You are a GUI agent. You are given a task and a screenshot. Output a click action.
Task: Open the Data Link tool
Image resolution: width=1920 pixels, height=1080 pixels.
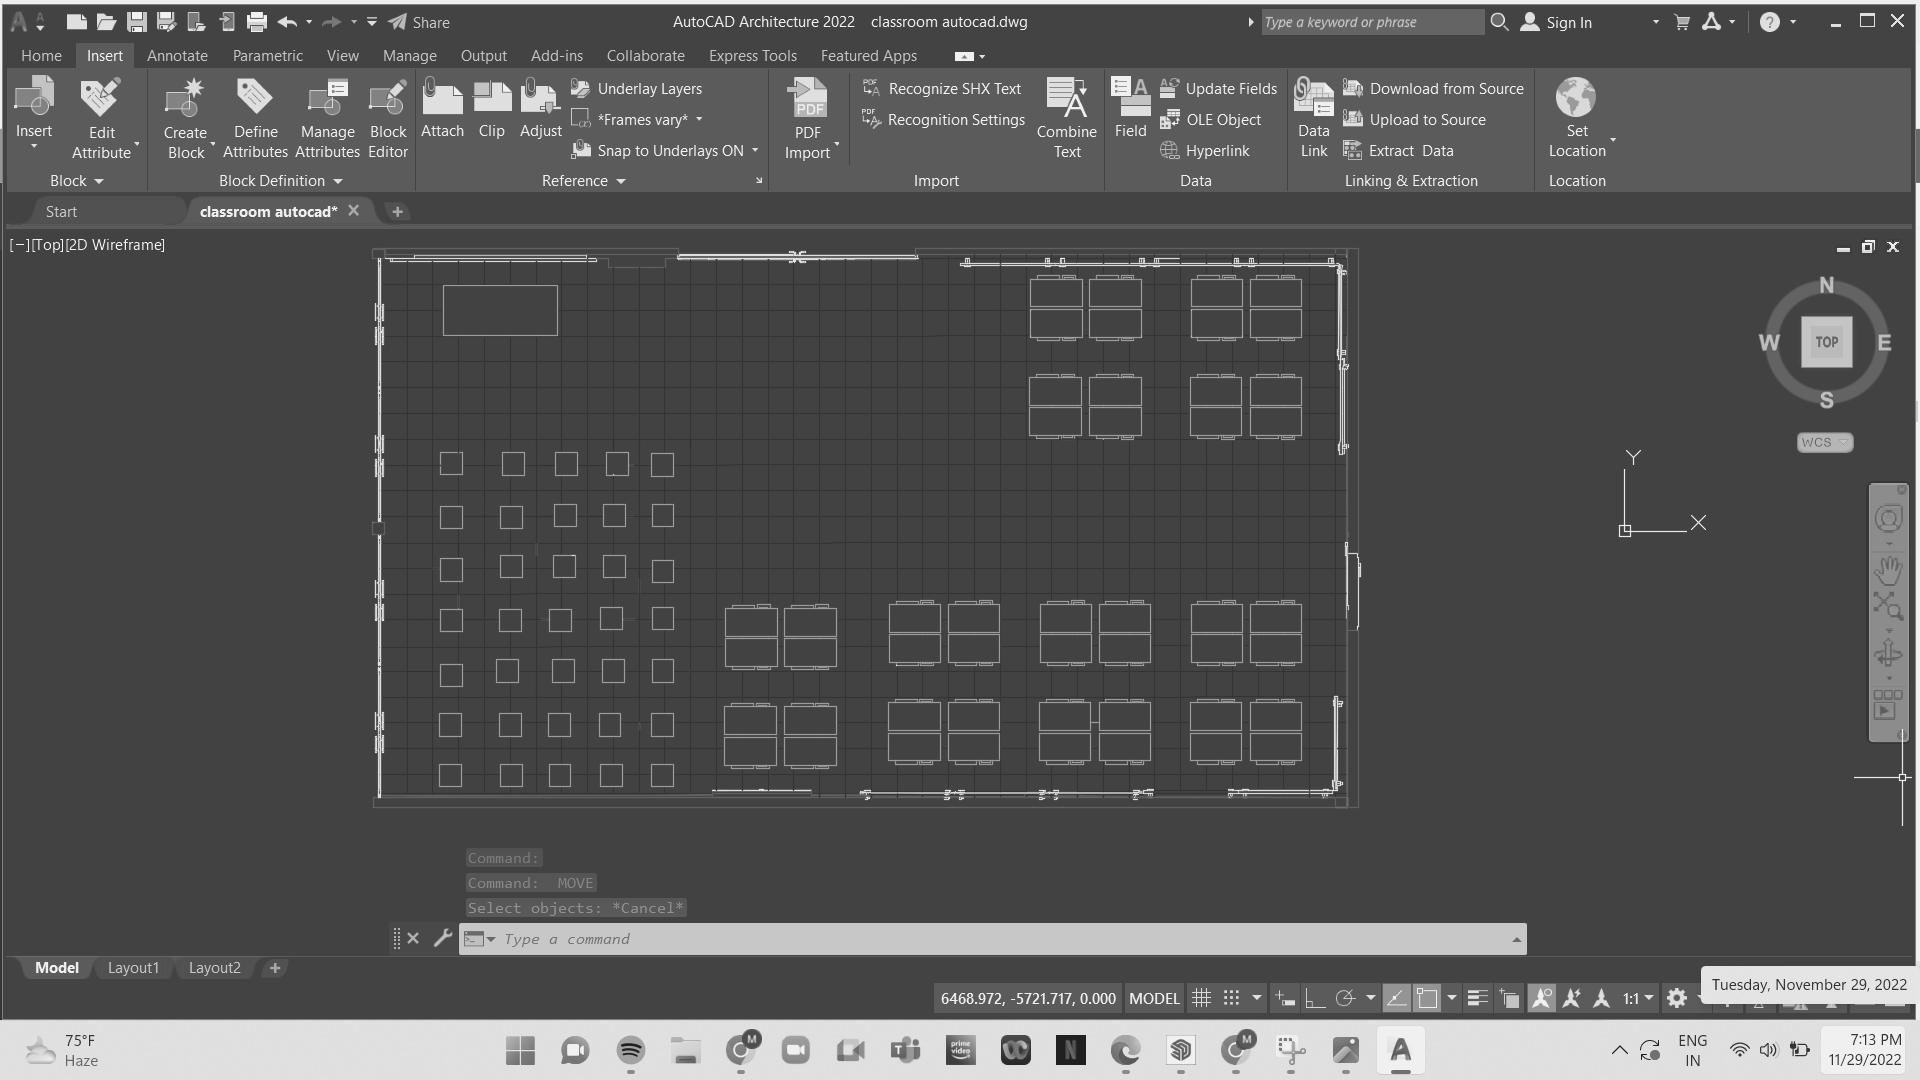(x=1313, y=118)
